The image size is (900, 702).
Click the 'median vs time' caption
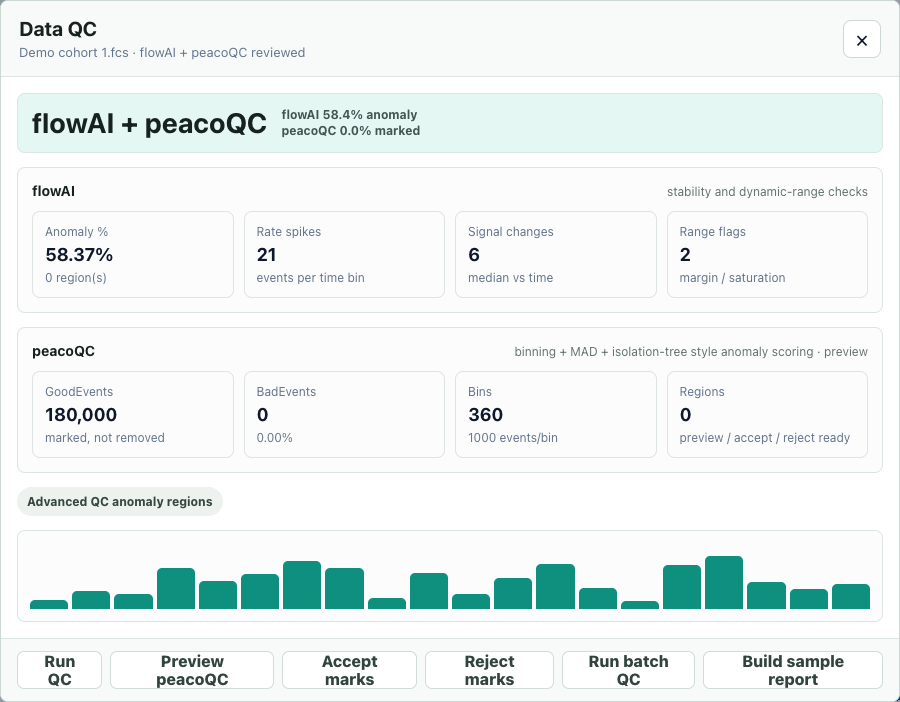(x=510, y=278)
